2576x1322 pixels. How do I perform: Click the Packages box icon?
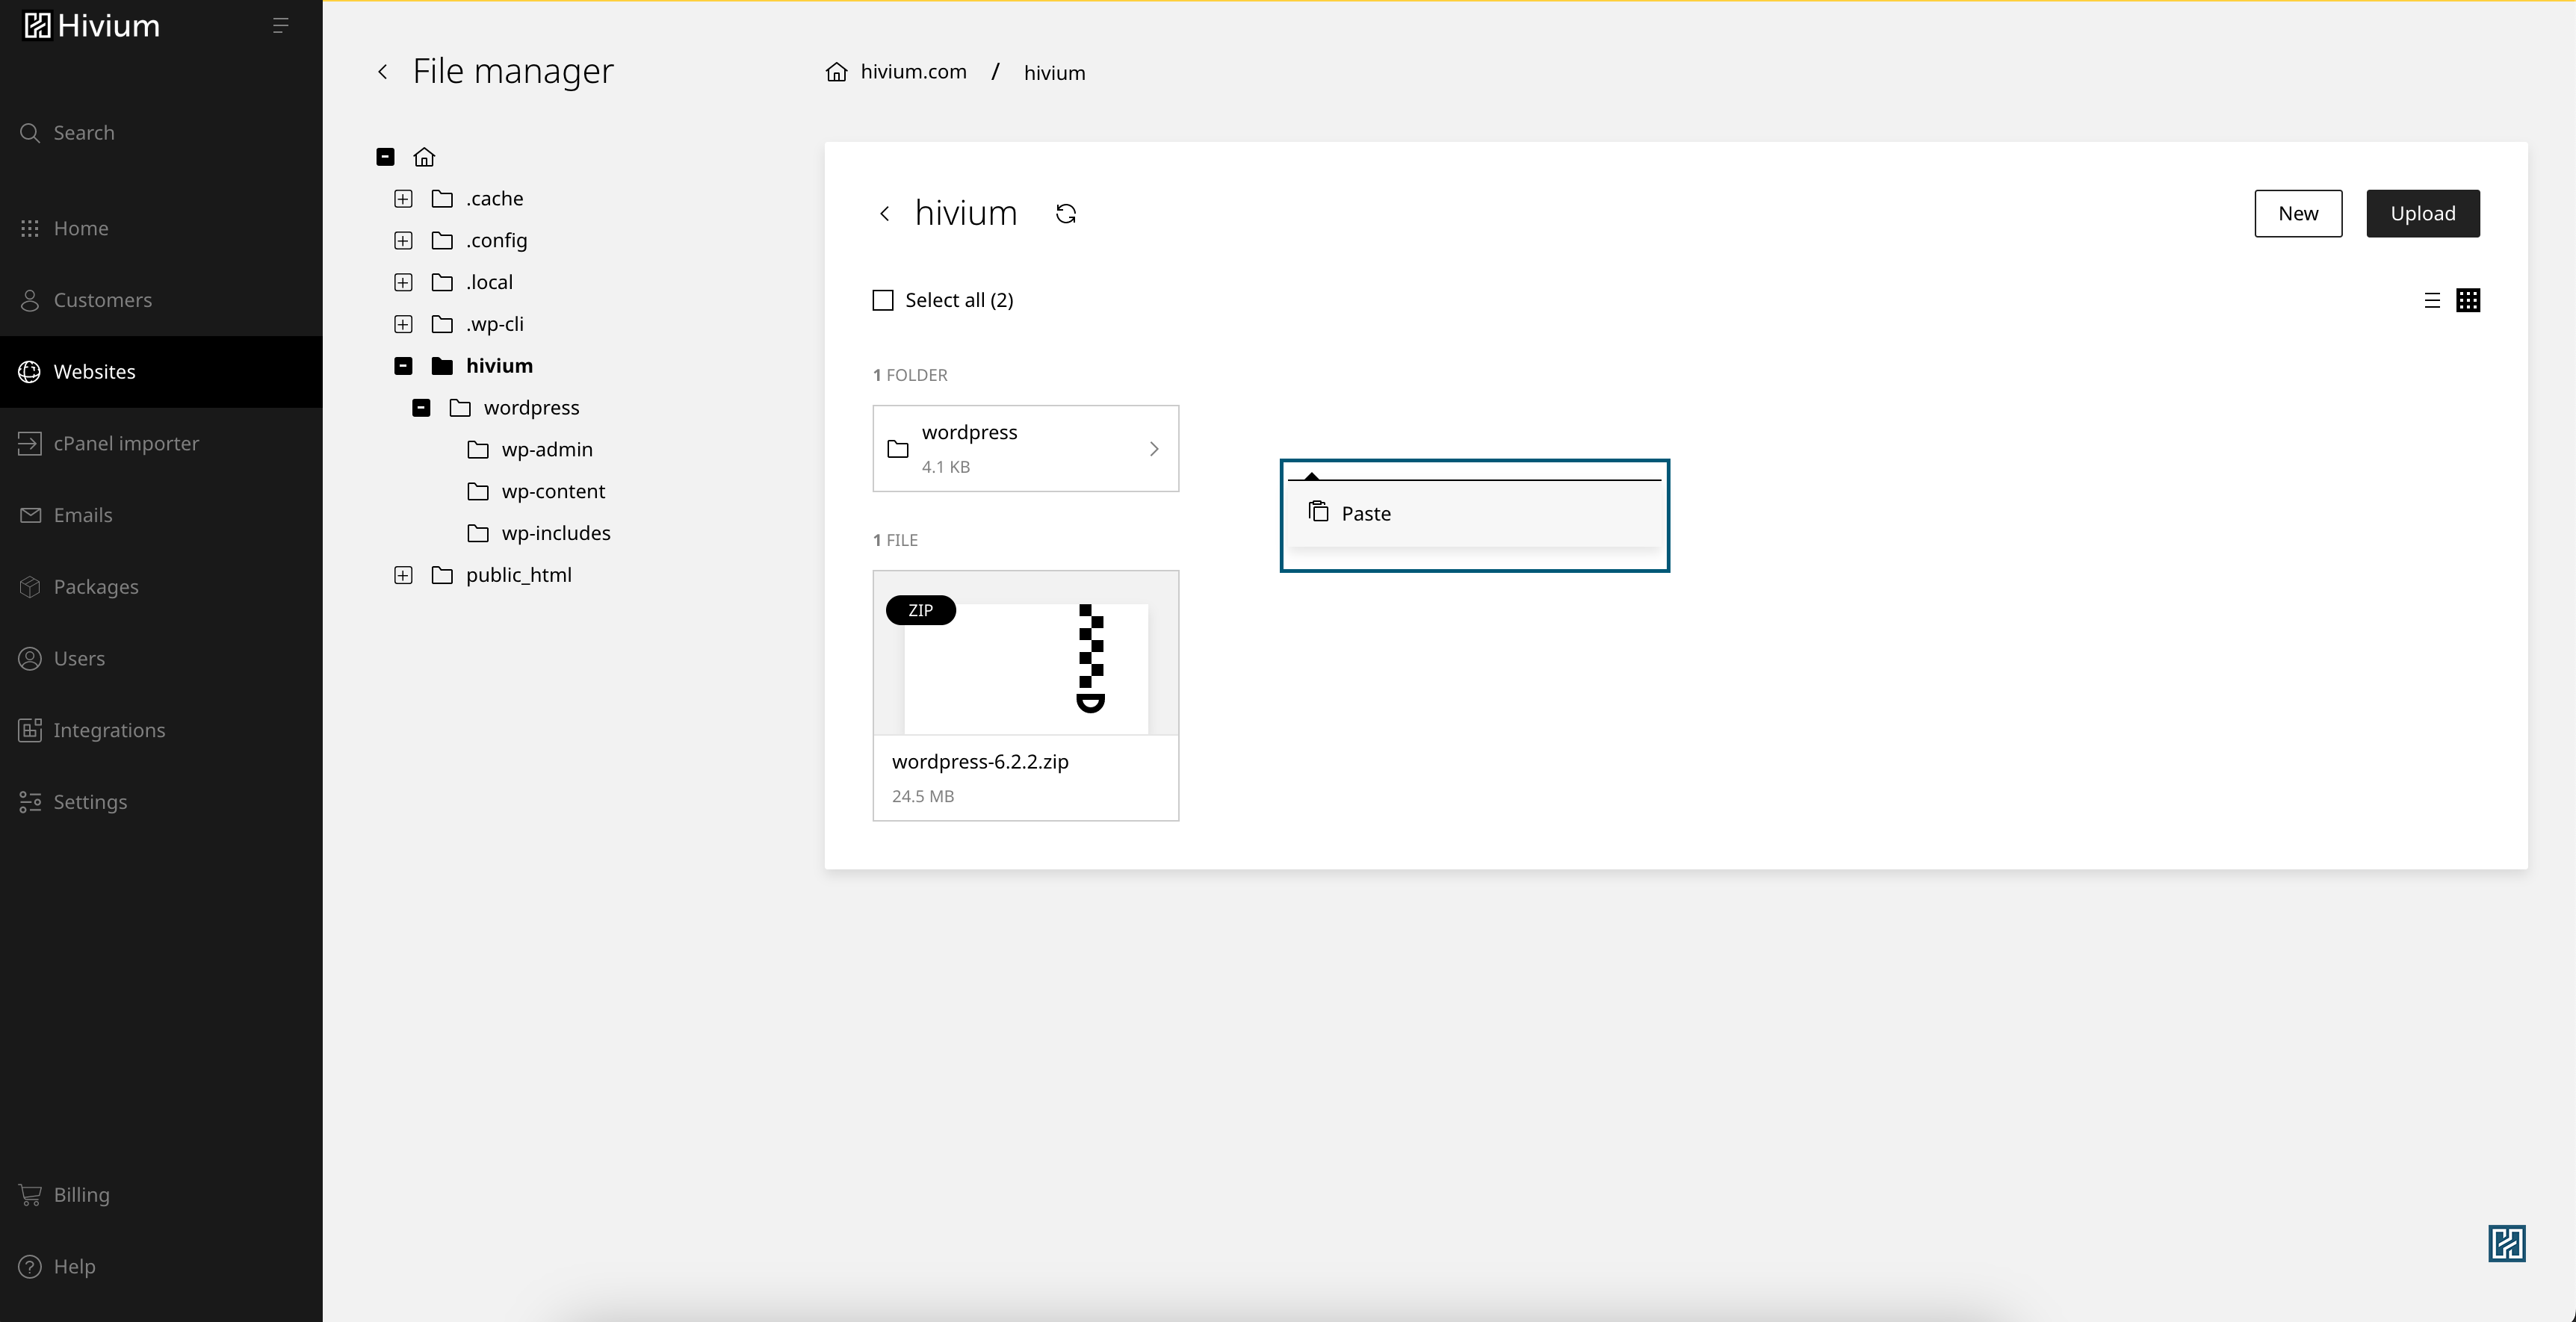point(30,587)
